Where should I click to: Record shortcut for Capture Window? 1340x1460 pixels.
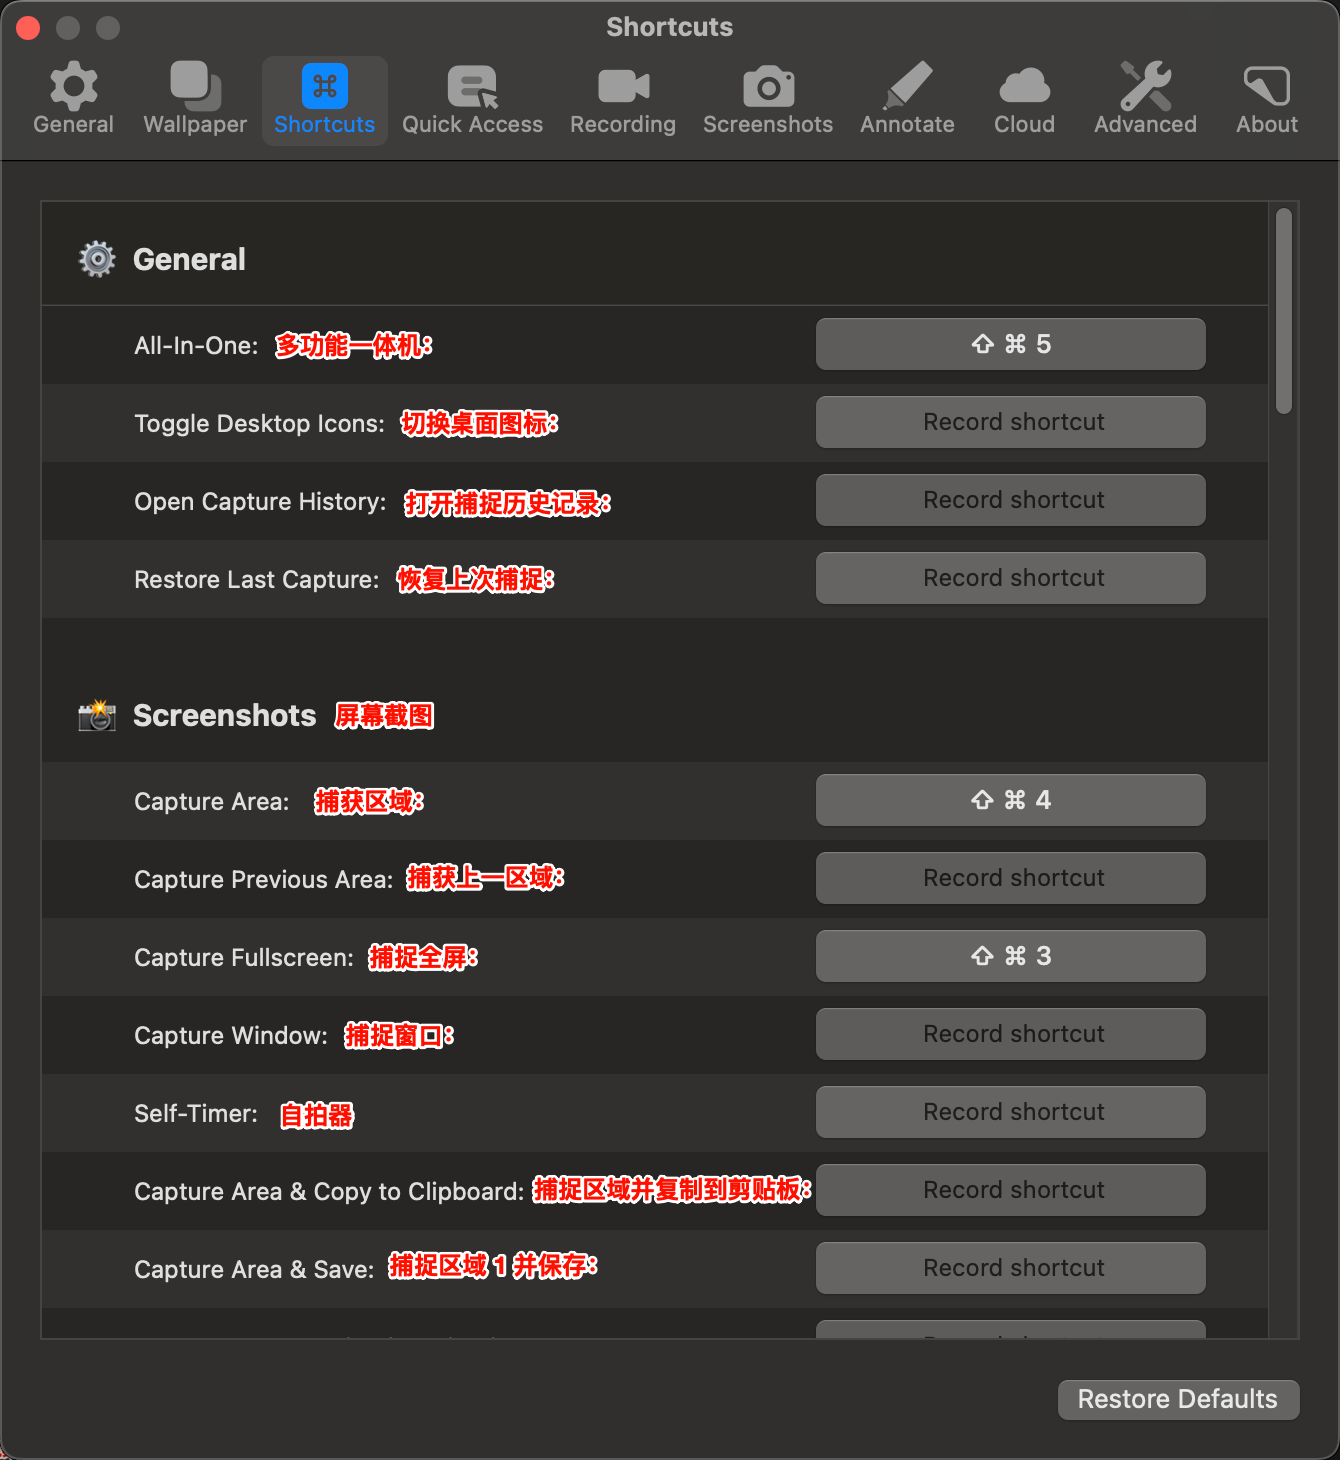1010,1033
